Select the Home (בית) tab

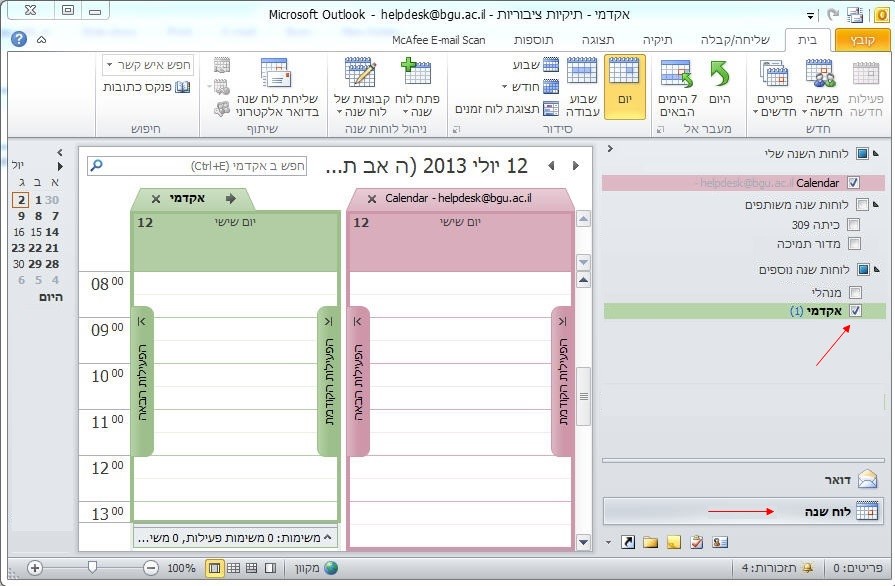(807, 40)
